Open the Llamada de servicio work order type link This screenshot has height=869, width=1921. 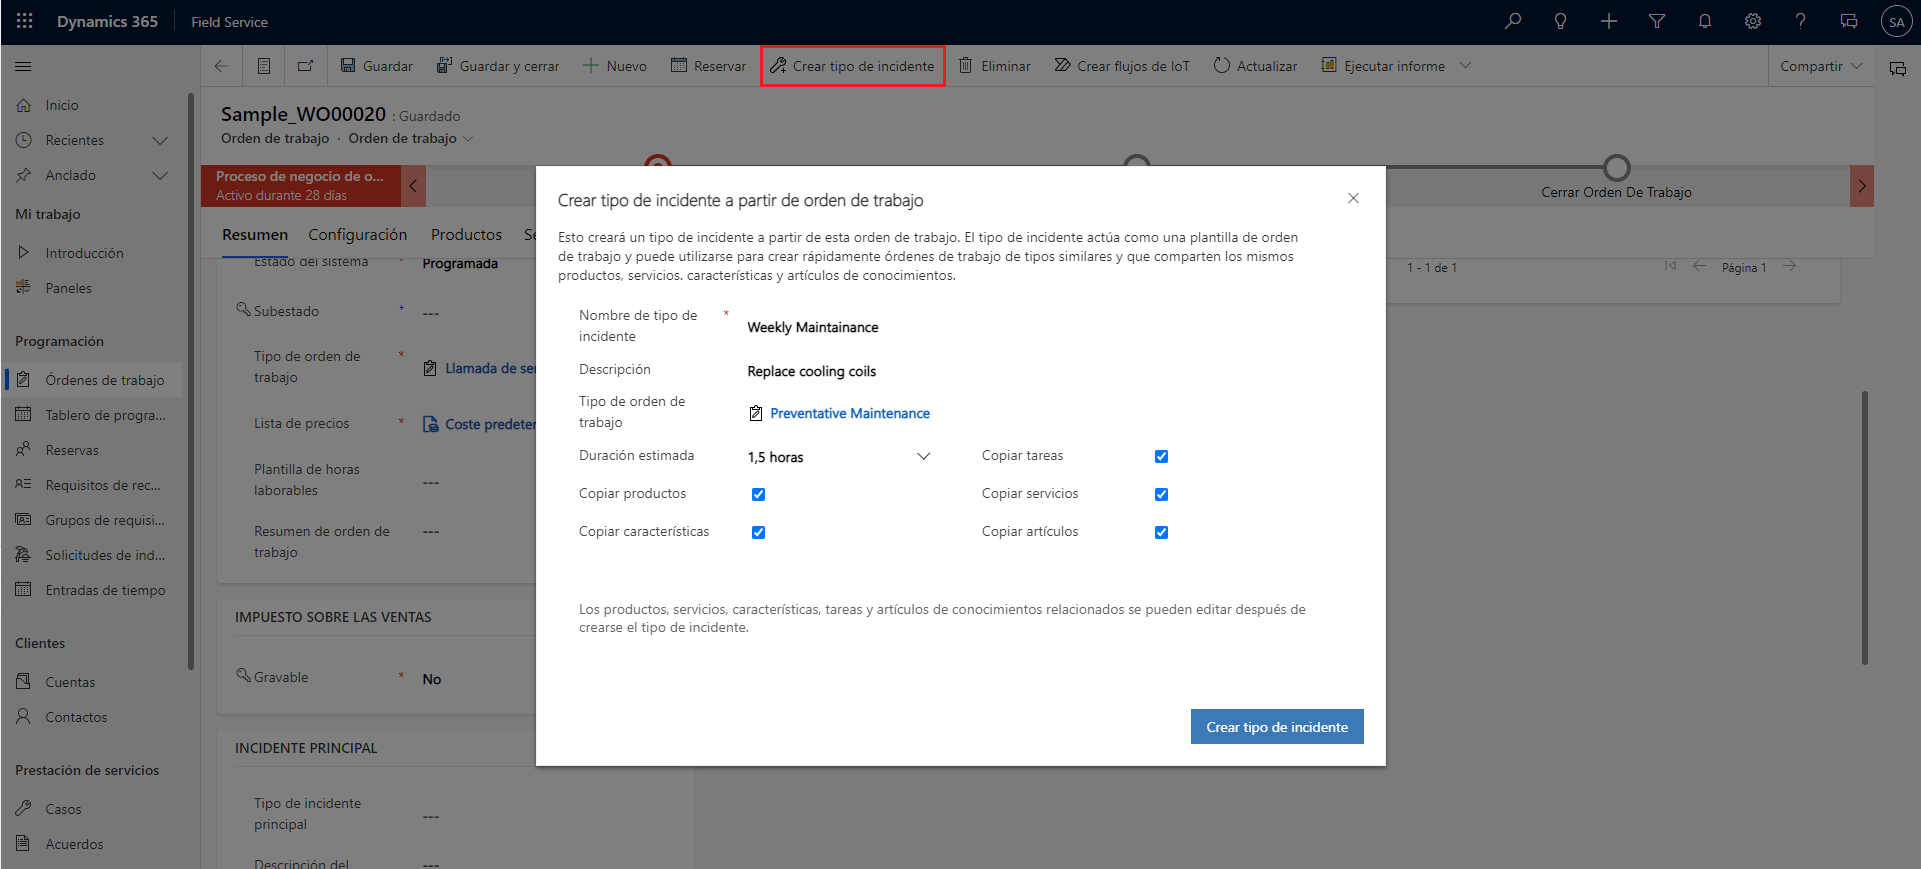point(490,368)
